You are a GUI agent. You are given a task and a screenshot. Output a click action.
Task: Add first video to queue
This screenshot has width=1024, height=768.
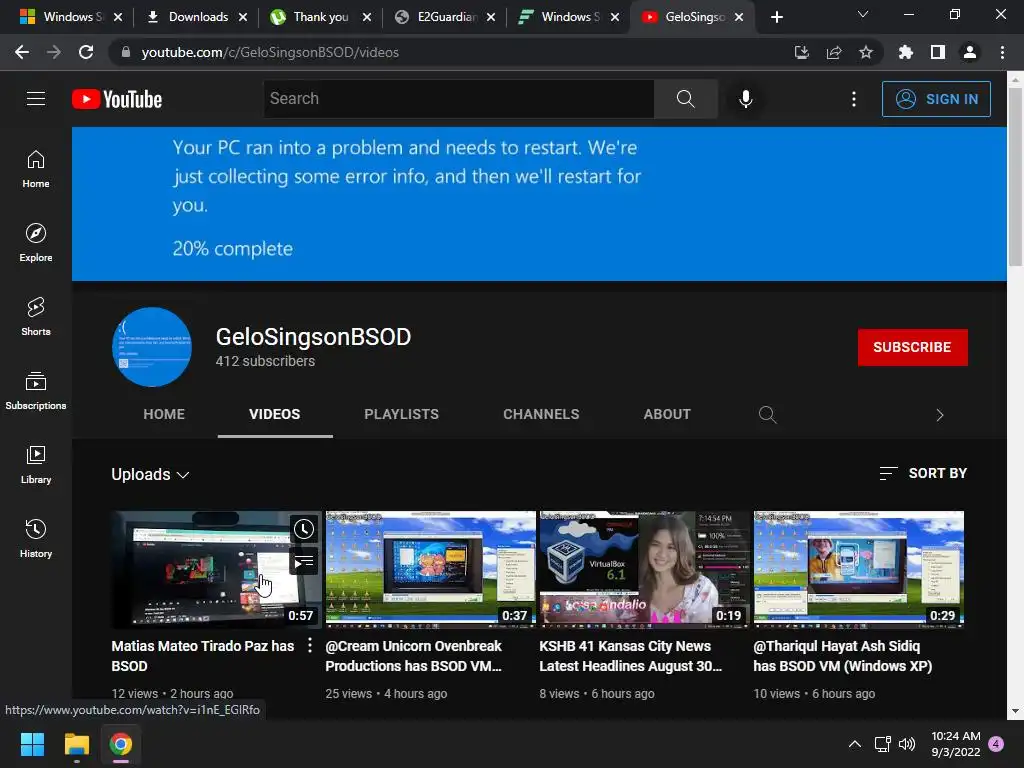tap(304, 561)
